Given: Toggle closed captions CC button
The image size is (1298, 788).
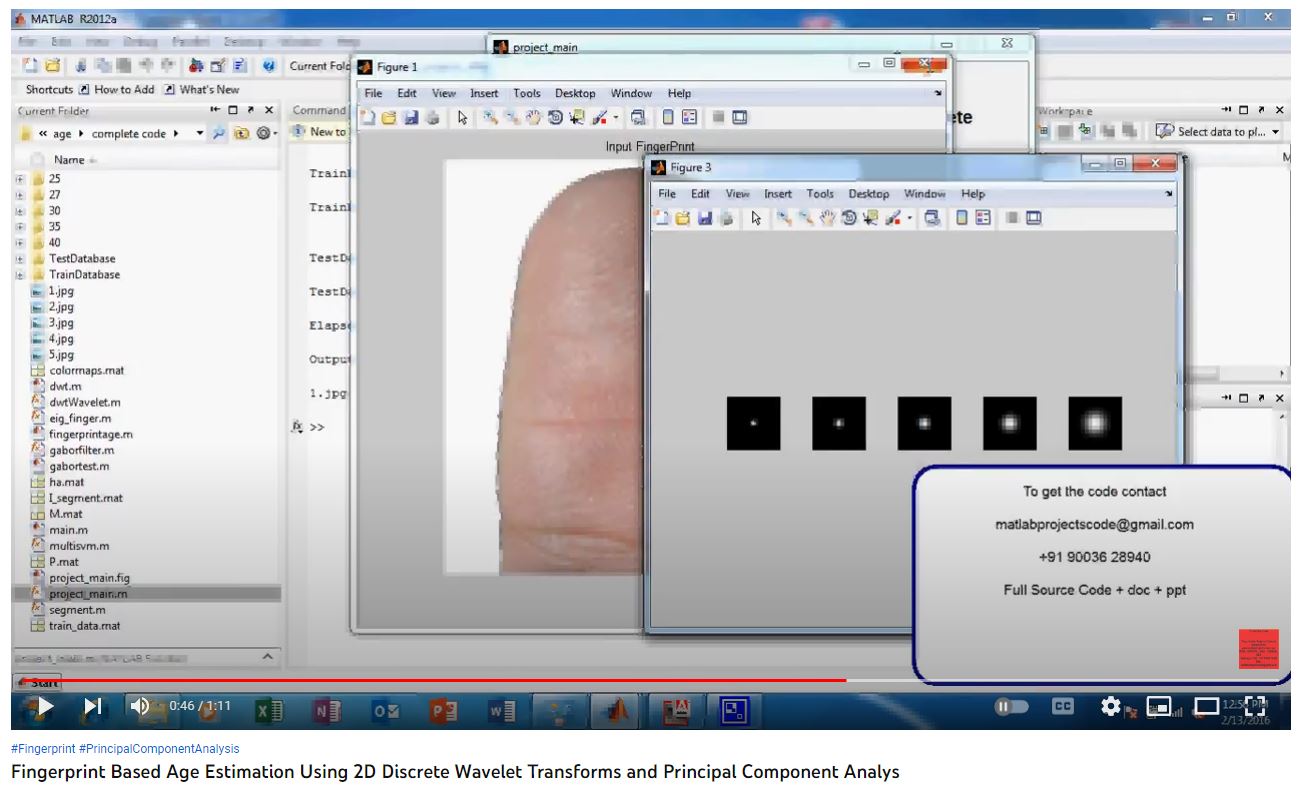Looking at the screenshot, I should tap(1063, 707).
